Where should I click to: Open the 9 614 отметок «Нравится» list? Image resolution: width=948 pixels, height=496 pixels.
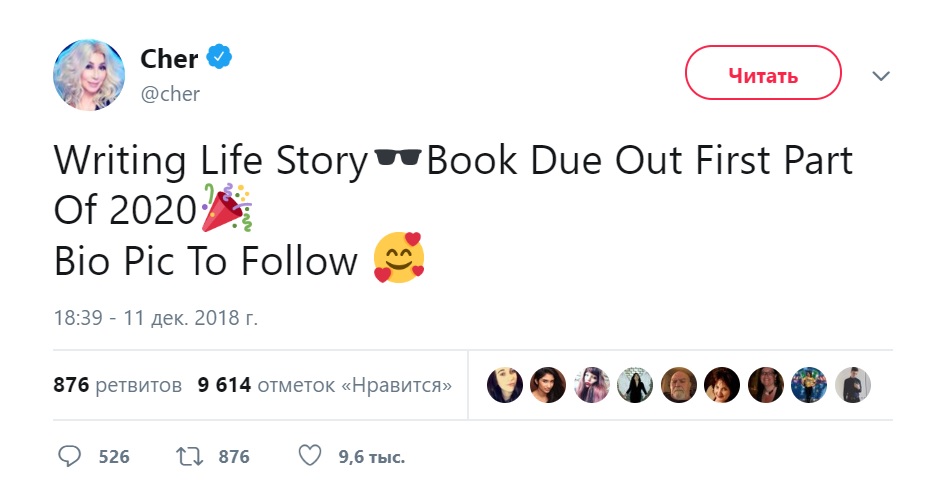[325, 385]
